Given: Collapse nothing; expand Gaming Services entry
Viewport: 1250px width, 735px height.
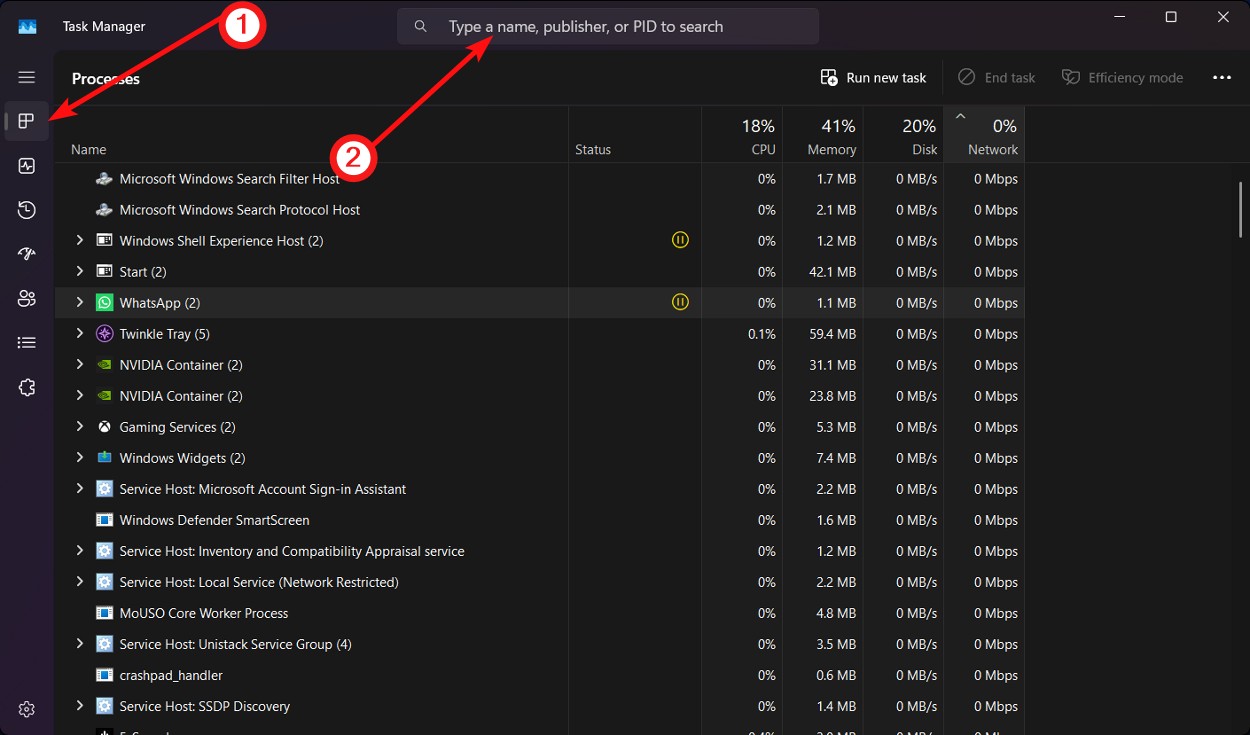Looking at the screenshot, I should [x=79, y=426].
